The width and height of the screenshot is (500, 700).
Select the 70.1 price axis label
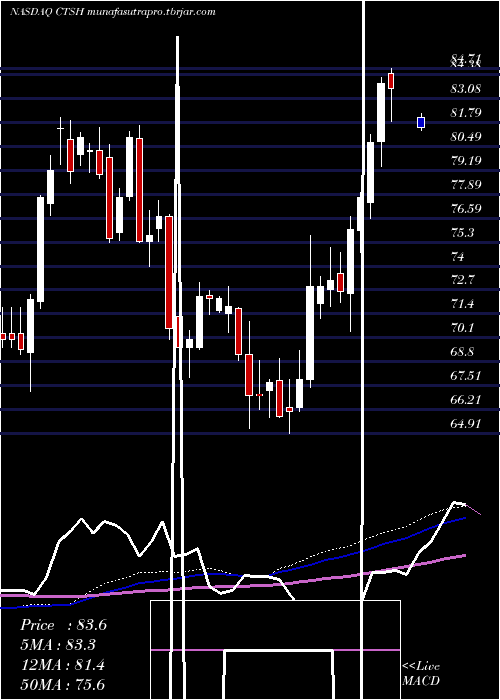click(462, 328)
